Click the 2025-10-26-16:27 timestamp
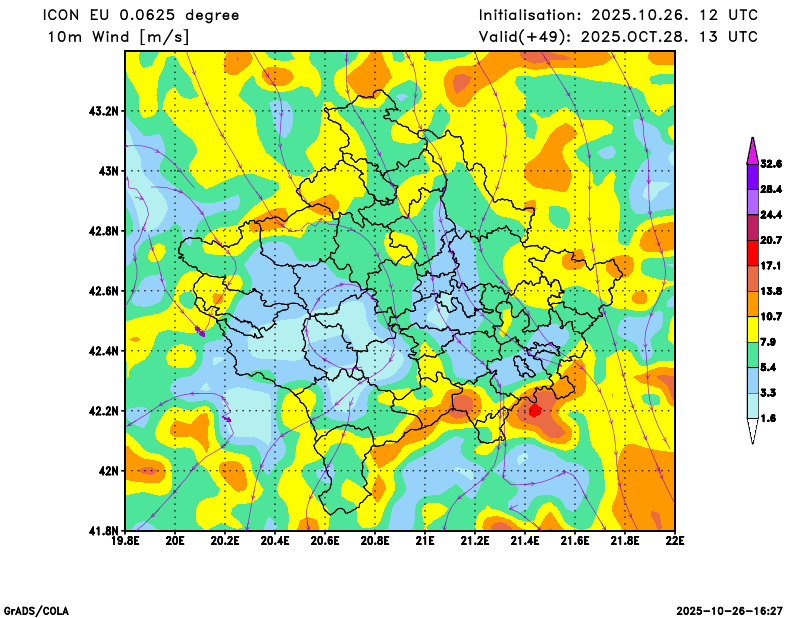 click(730, 610)
